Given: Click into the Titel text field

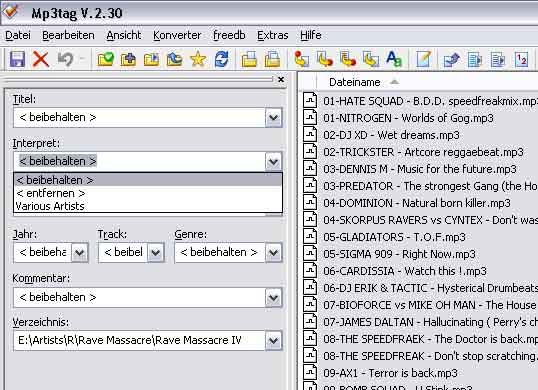Looking at the screenshot, I should 139,118.
